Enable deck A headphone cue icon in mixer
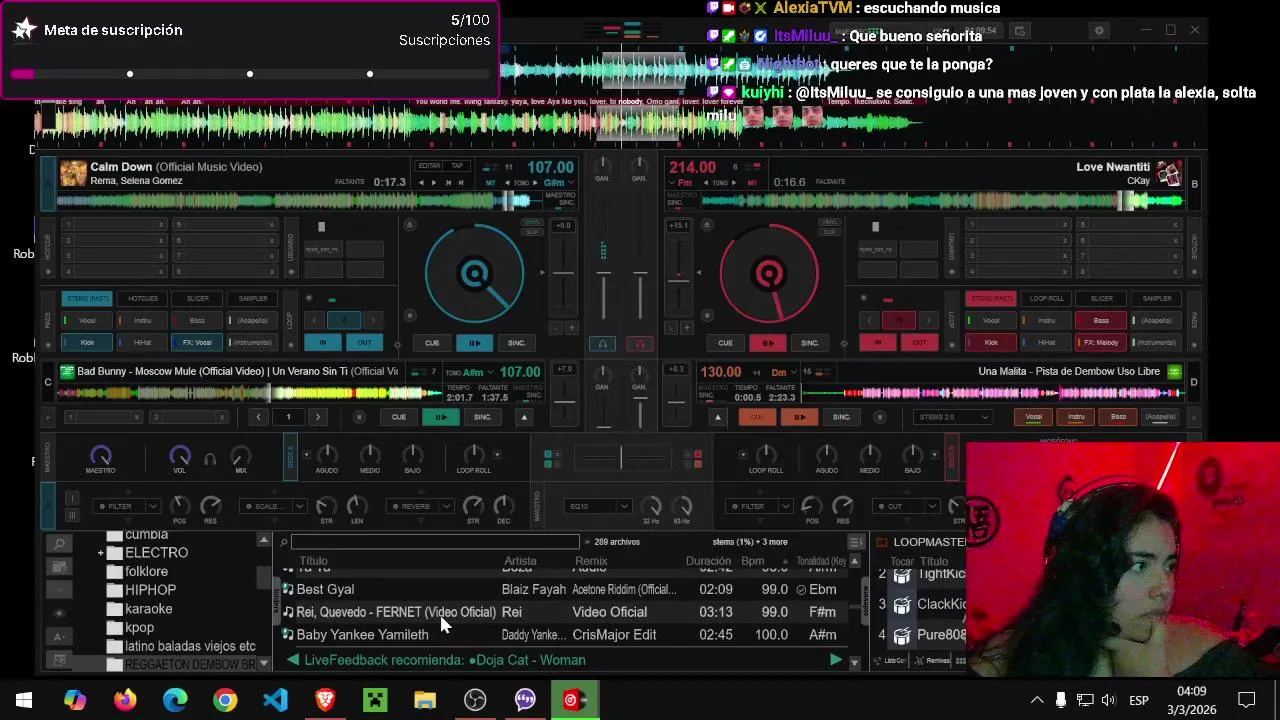Screen dimensions: 1280x720 pyautogui.click(x=602, y=343)
